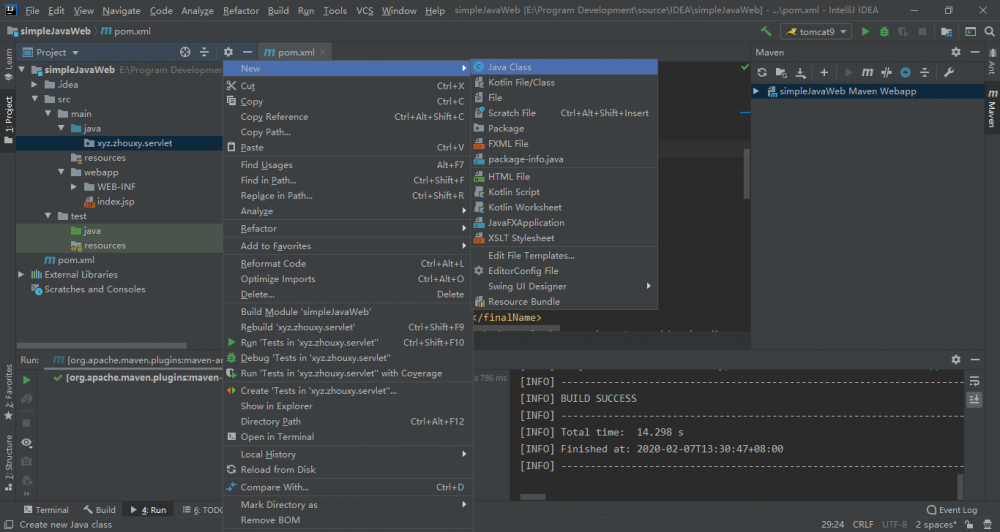1000x532 pixels.
Task: Click the editor vertical scrollbar
Action: tap(746, 174)
